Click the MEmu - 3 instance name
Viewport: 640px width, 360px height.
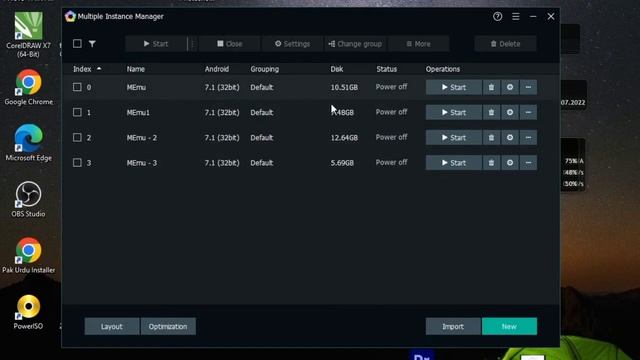point(142,163)
